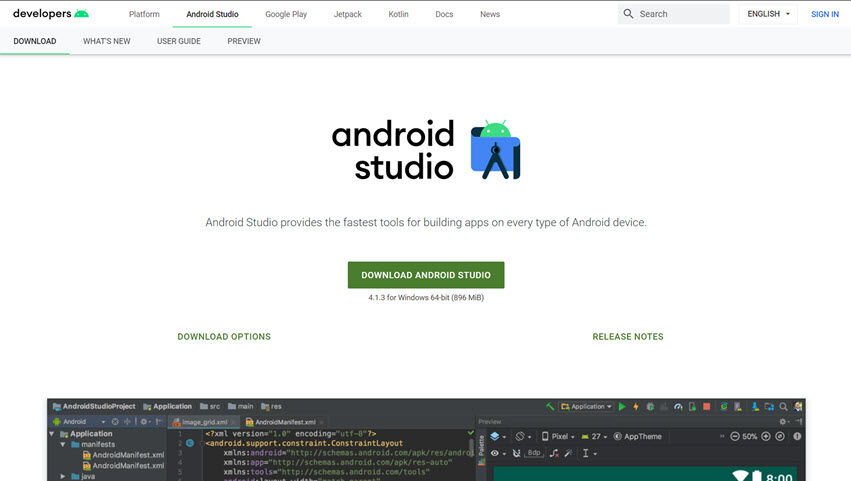Image resolution: width=851 pixels, height=481 pixels.
Task: Open the RELEASE NOTES link
Action: click(x=628, y=337)
